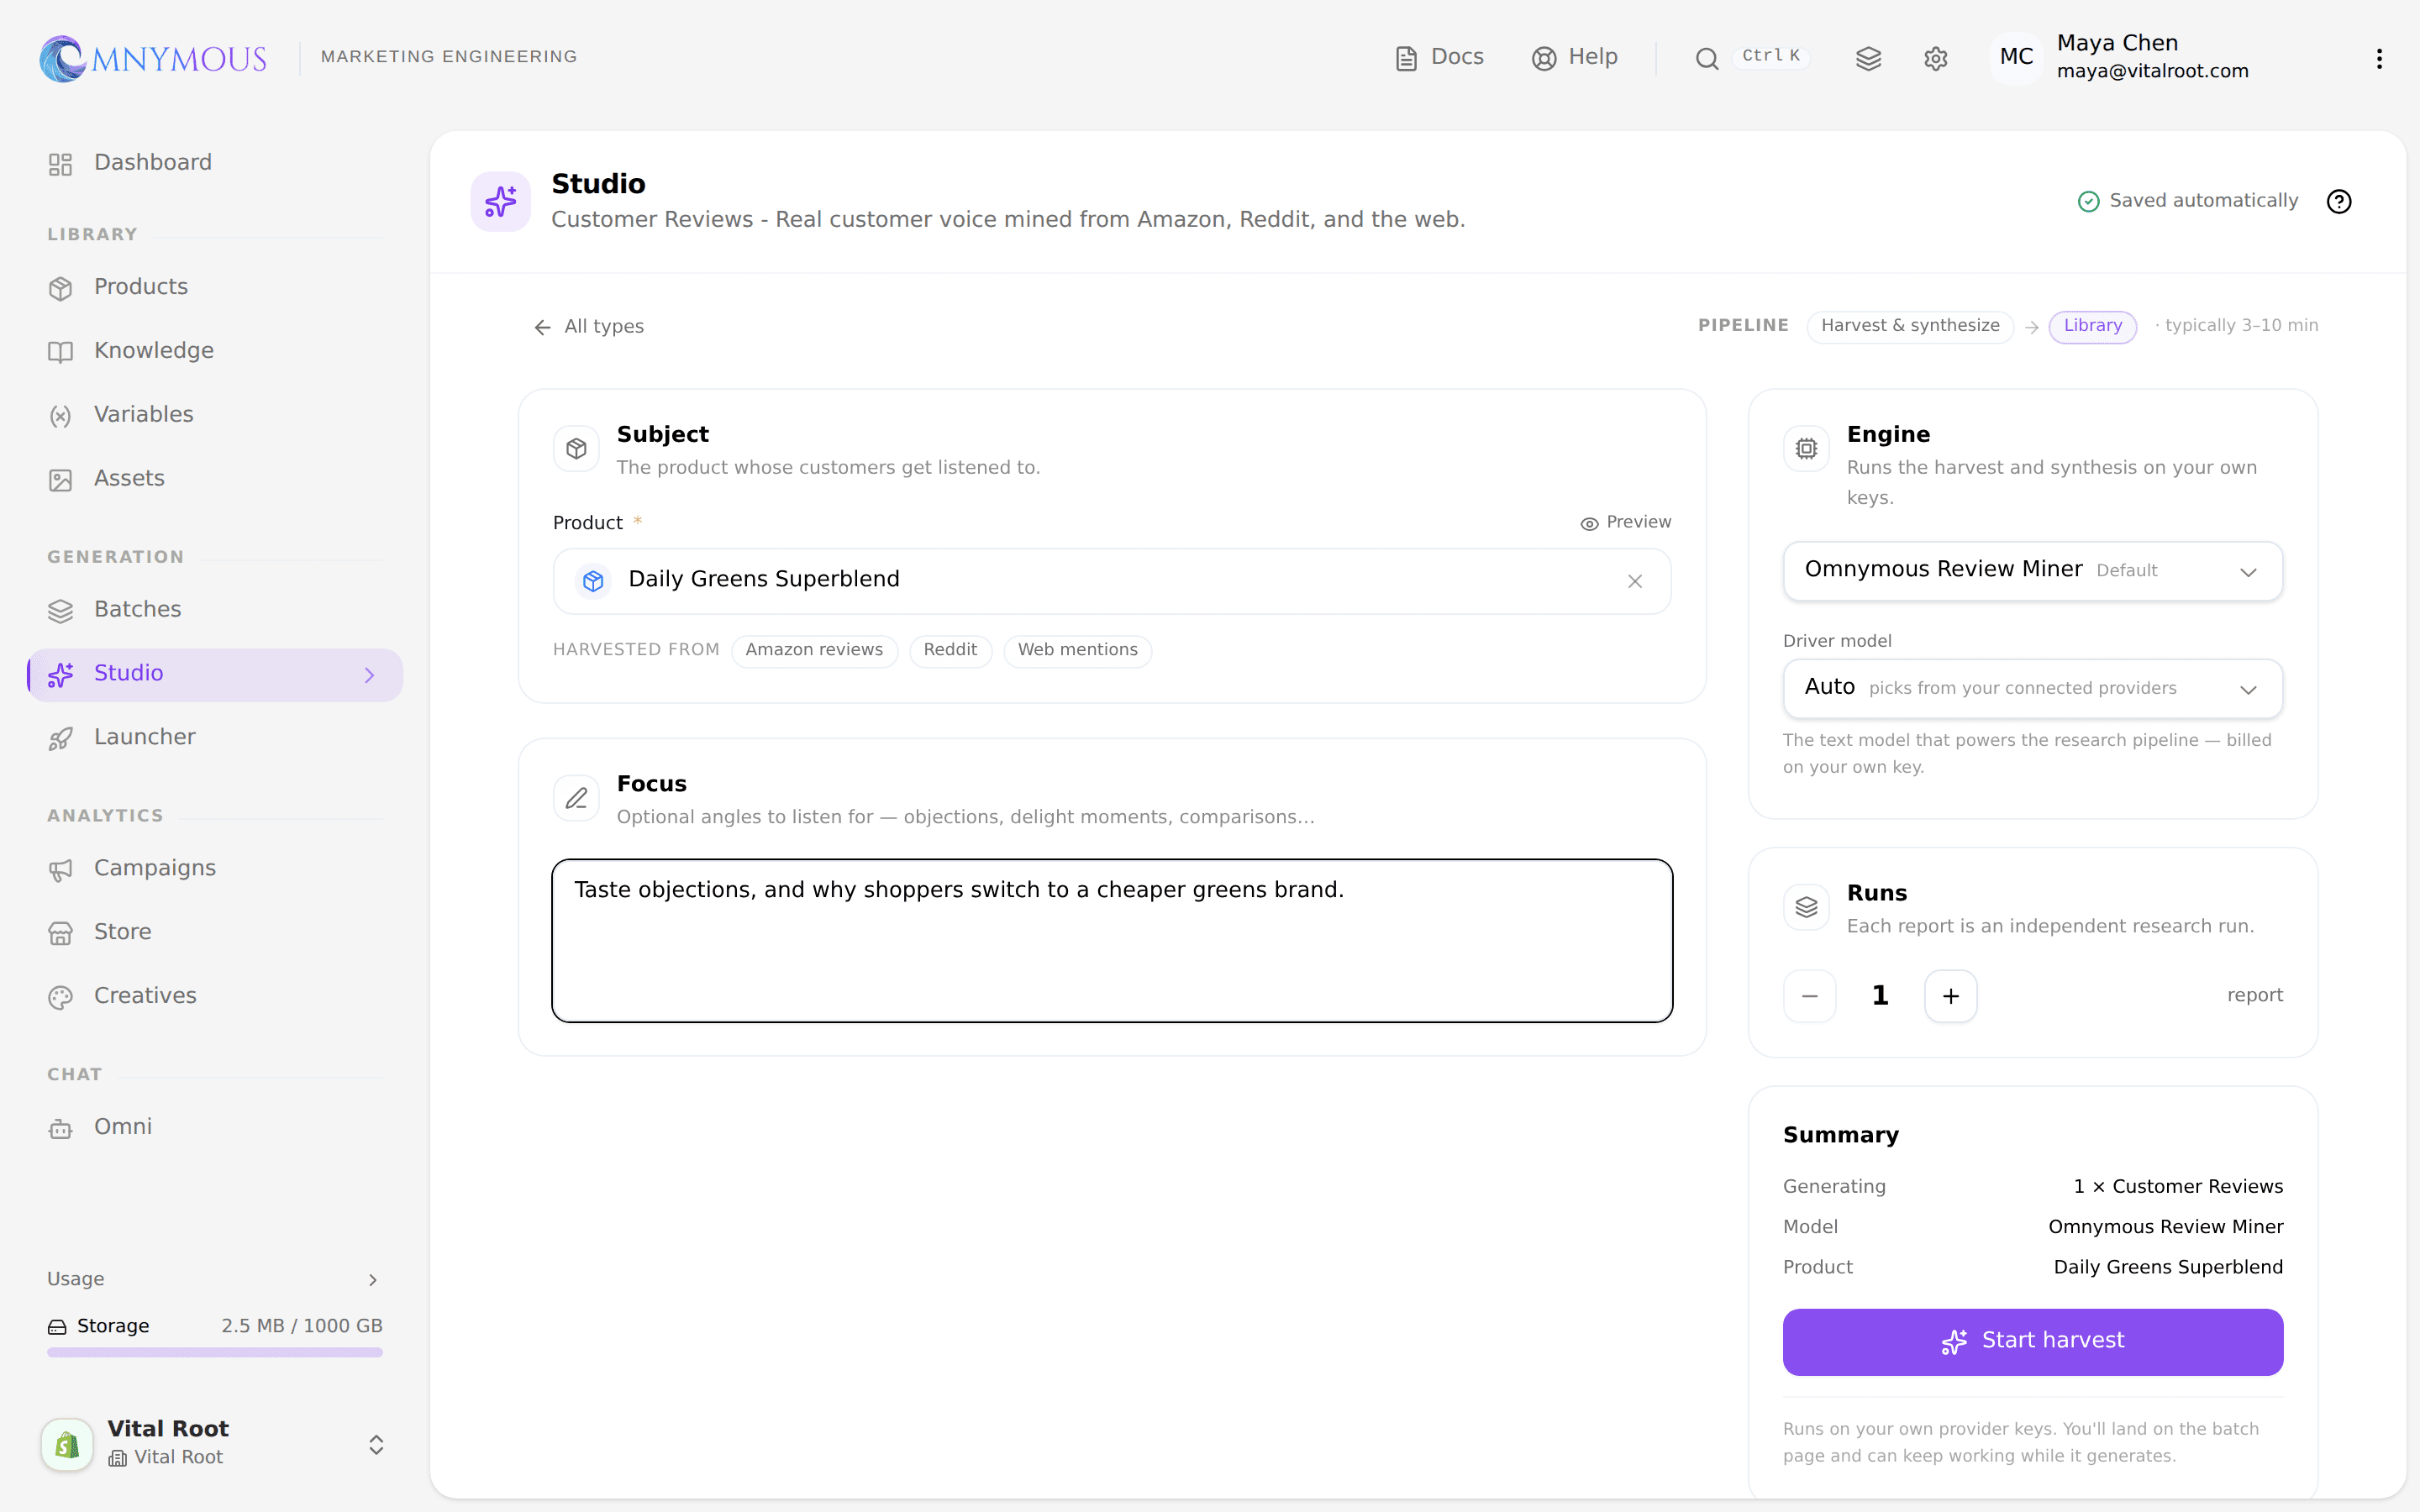Click the Harvest & synthesize pipeline chip
This screenshot has height=1512, width=2420.
tap(1910, 326)
